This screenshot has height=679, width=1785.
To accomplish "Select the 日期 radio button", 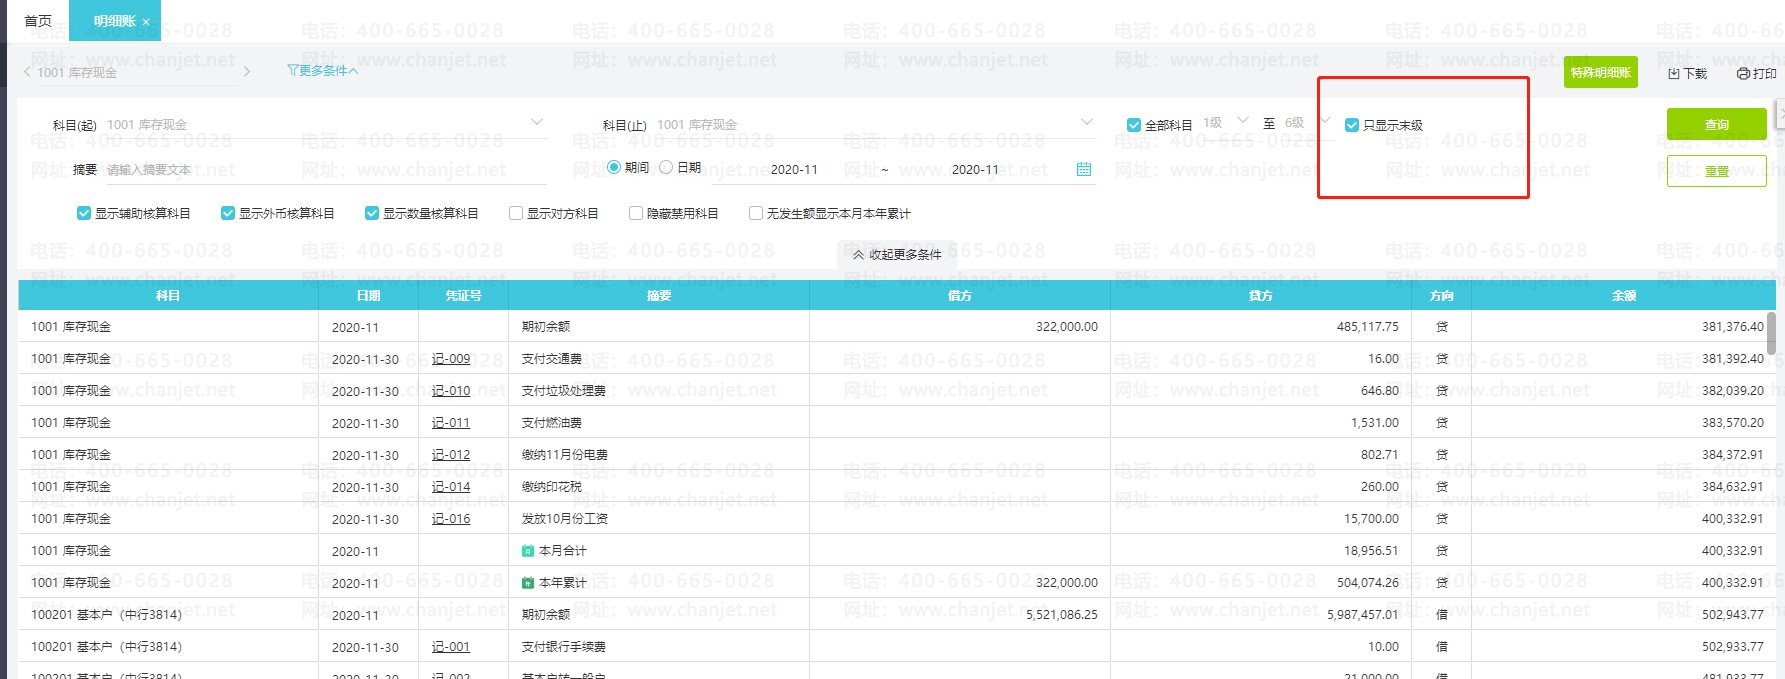I will click(666, 168).
